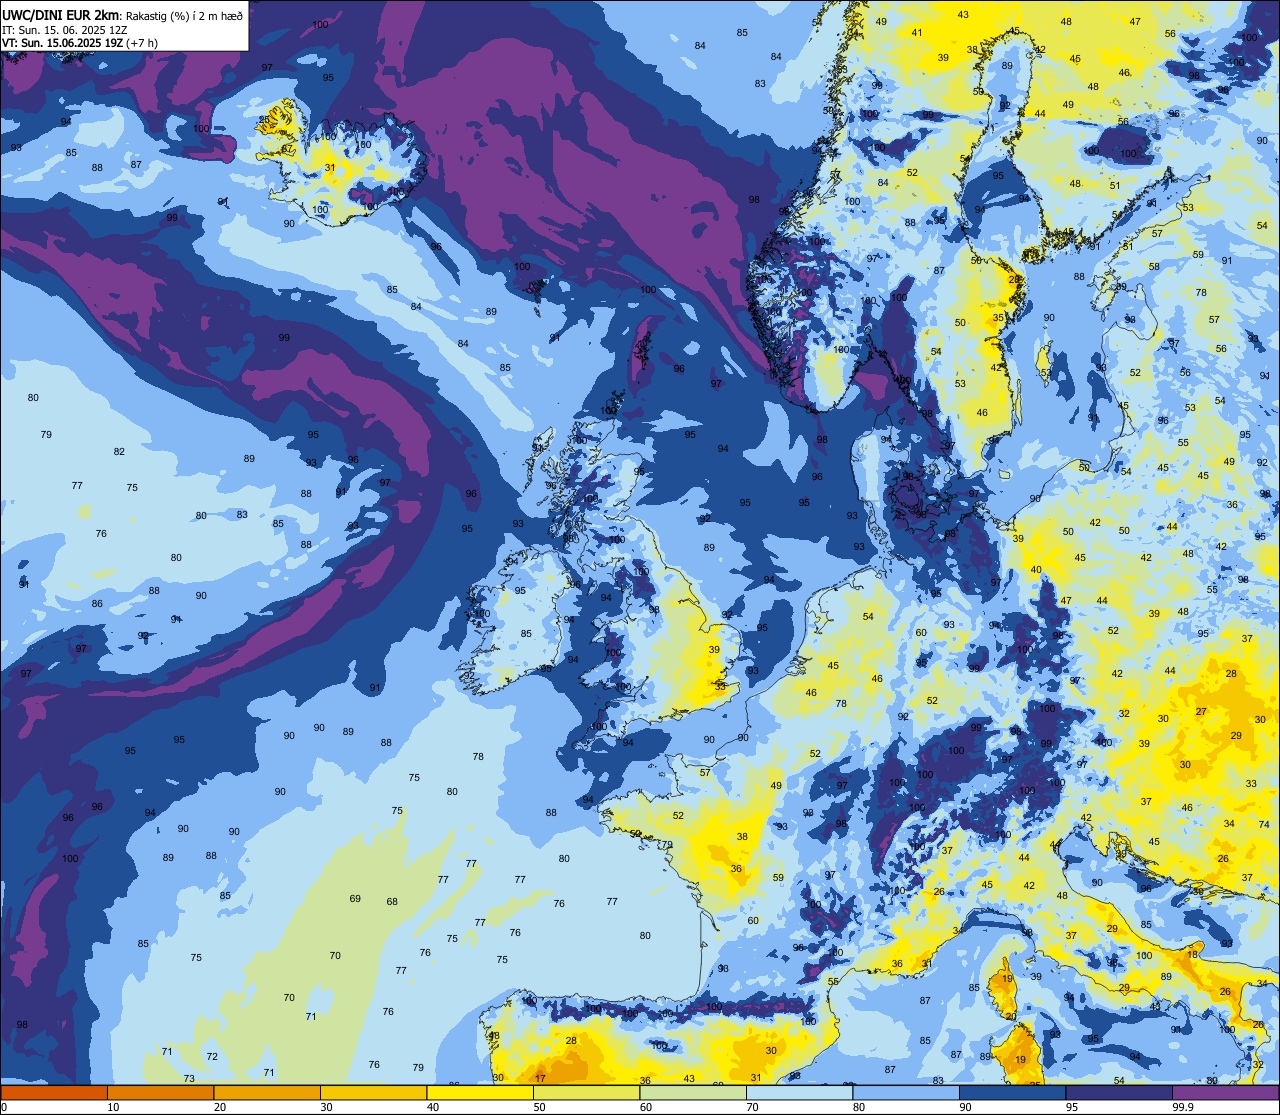Click the value 69 over the Atlantic

[355, 898]
